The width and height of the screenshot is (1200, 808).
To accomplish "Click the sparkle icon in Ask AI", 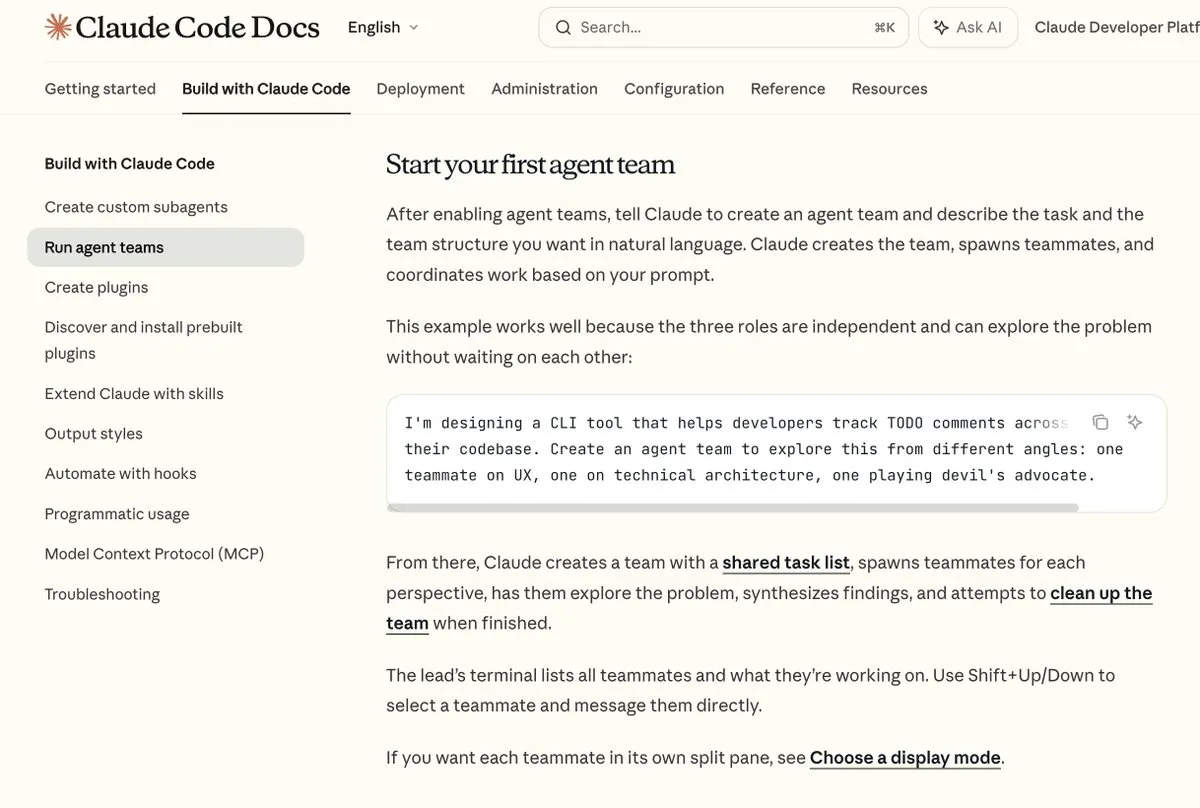I will 941,28.
